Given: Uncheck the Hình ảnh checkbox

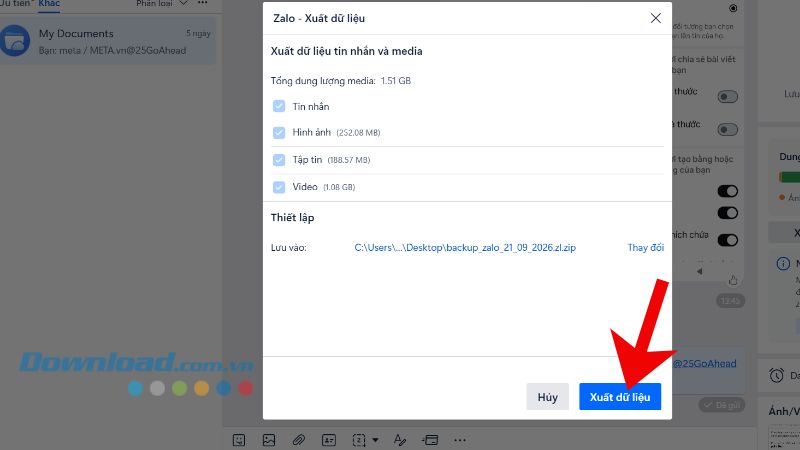Looking at the screenshot, I should (x=279, y=133).
